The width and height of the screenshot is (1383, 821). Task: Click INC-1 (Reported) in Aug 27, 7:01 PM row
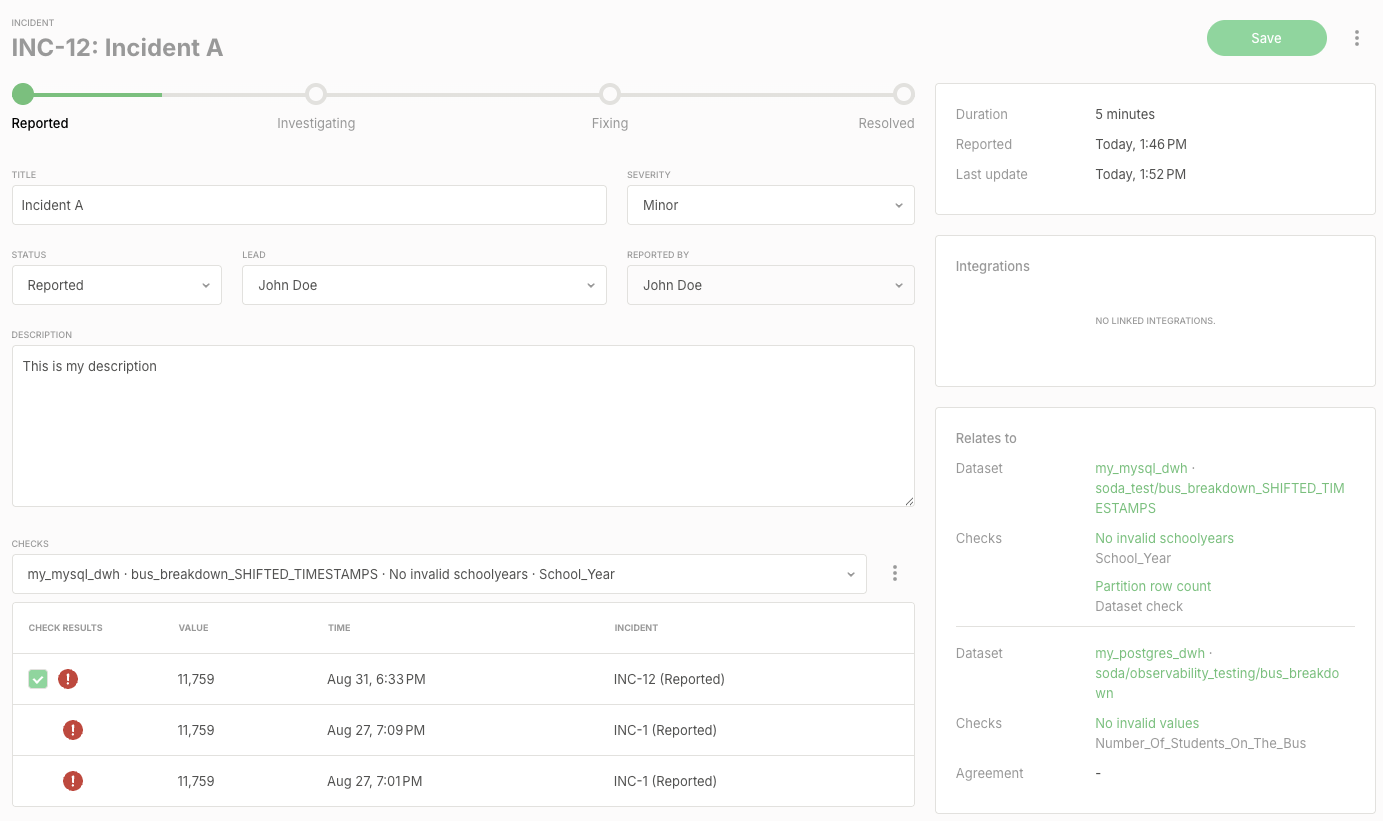tap(665, 781)
